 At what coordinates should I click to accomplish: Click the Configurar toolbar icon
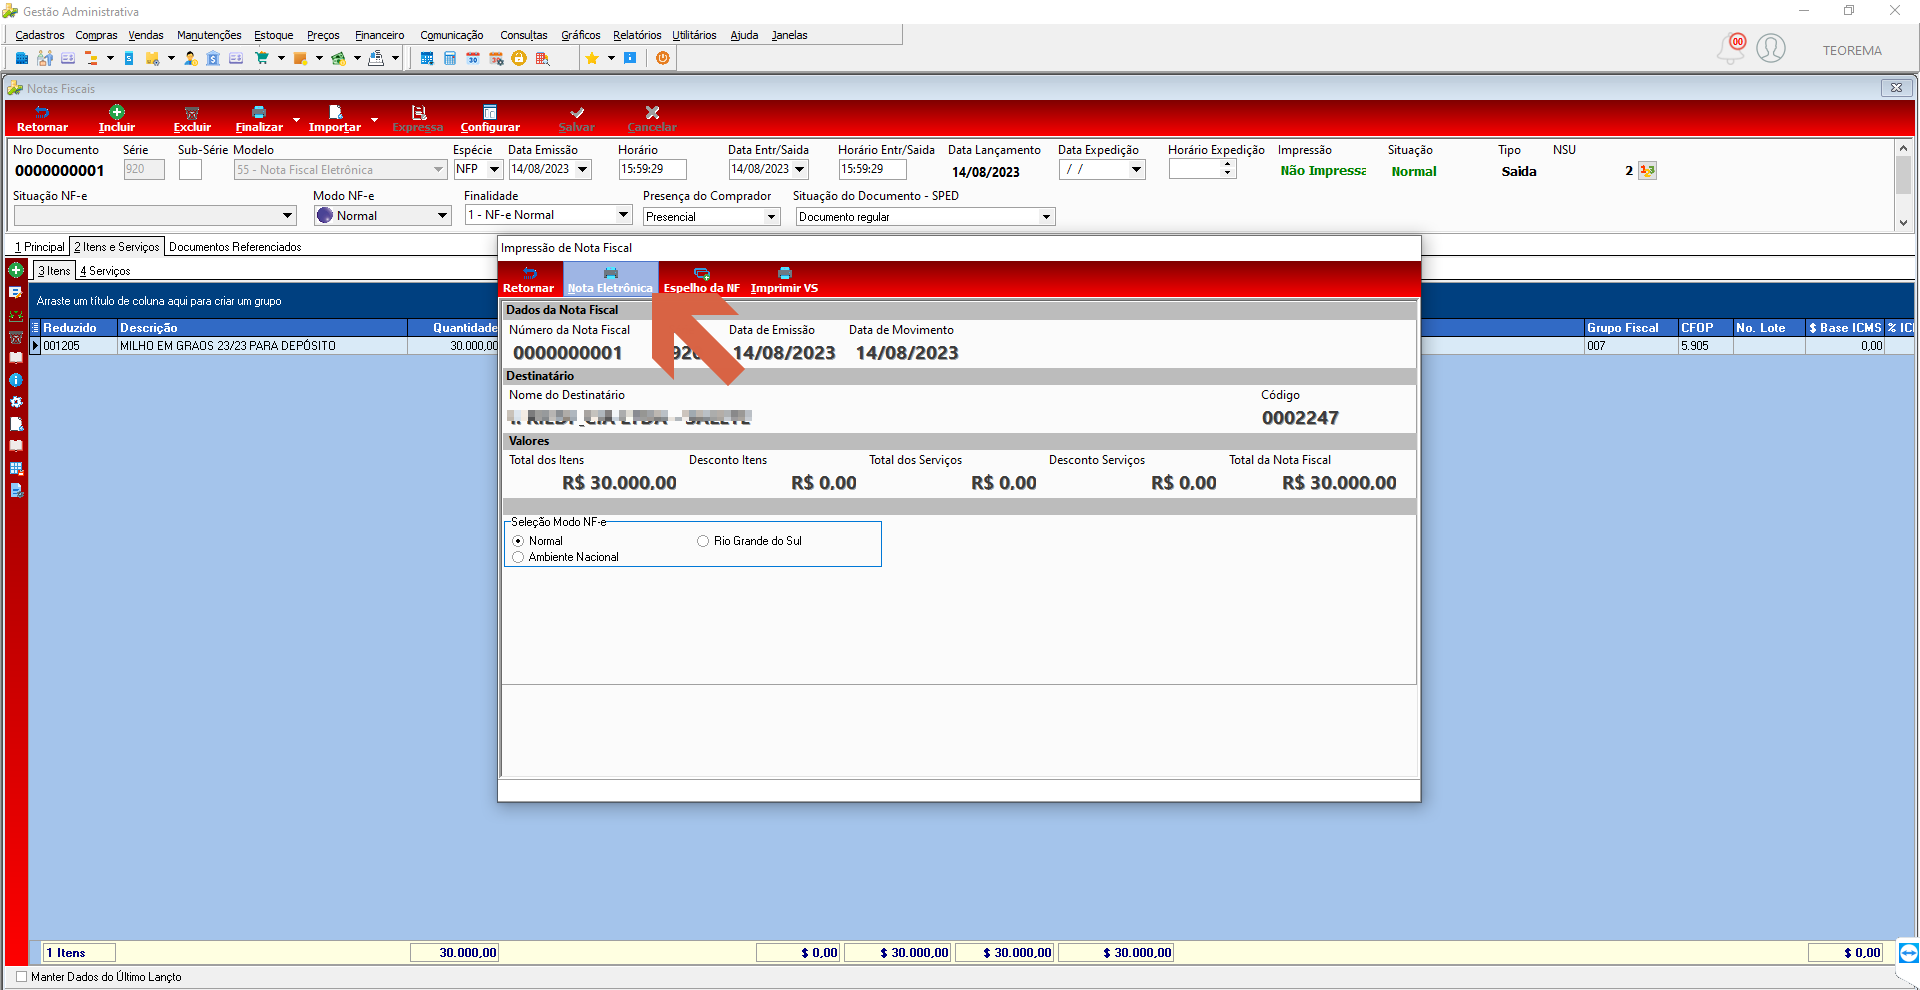(x=490, y=112)
